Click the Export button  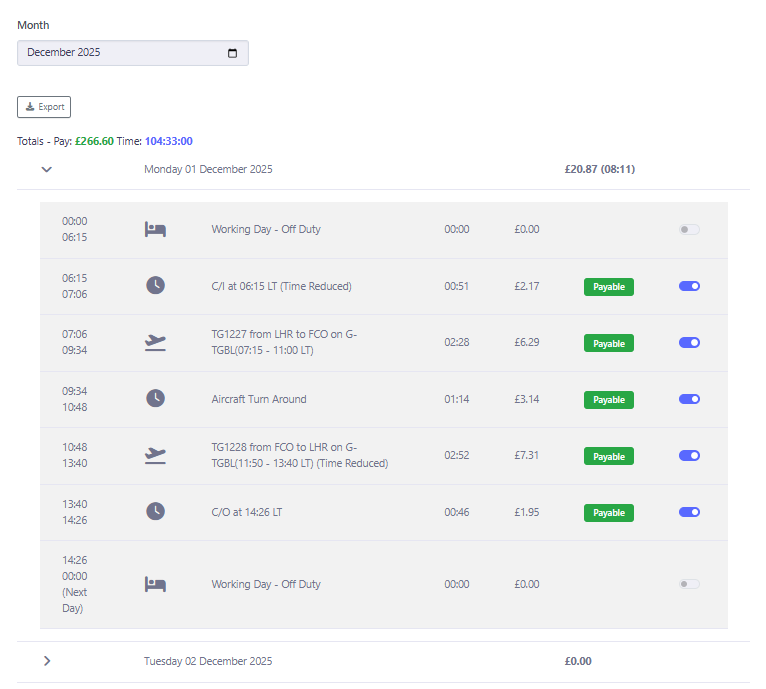tap(44, 107)
